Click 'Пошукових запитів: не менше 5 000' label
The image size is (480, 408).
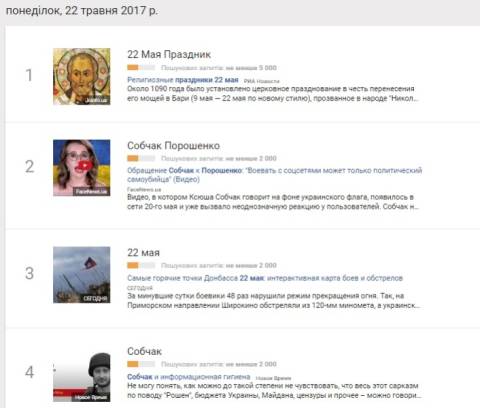coord(219,68)
